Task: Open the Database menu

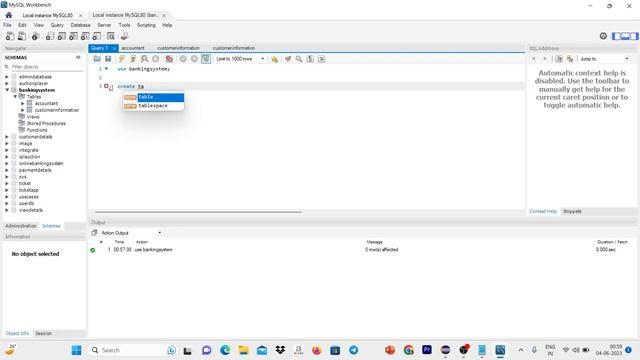Action: coord(80,25)
